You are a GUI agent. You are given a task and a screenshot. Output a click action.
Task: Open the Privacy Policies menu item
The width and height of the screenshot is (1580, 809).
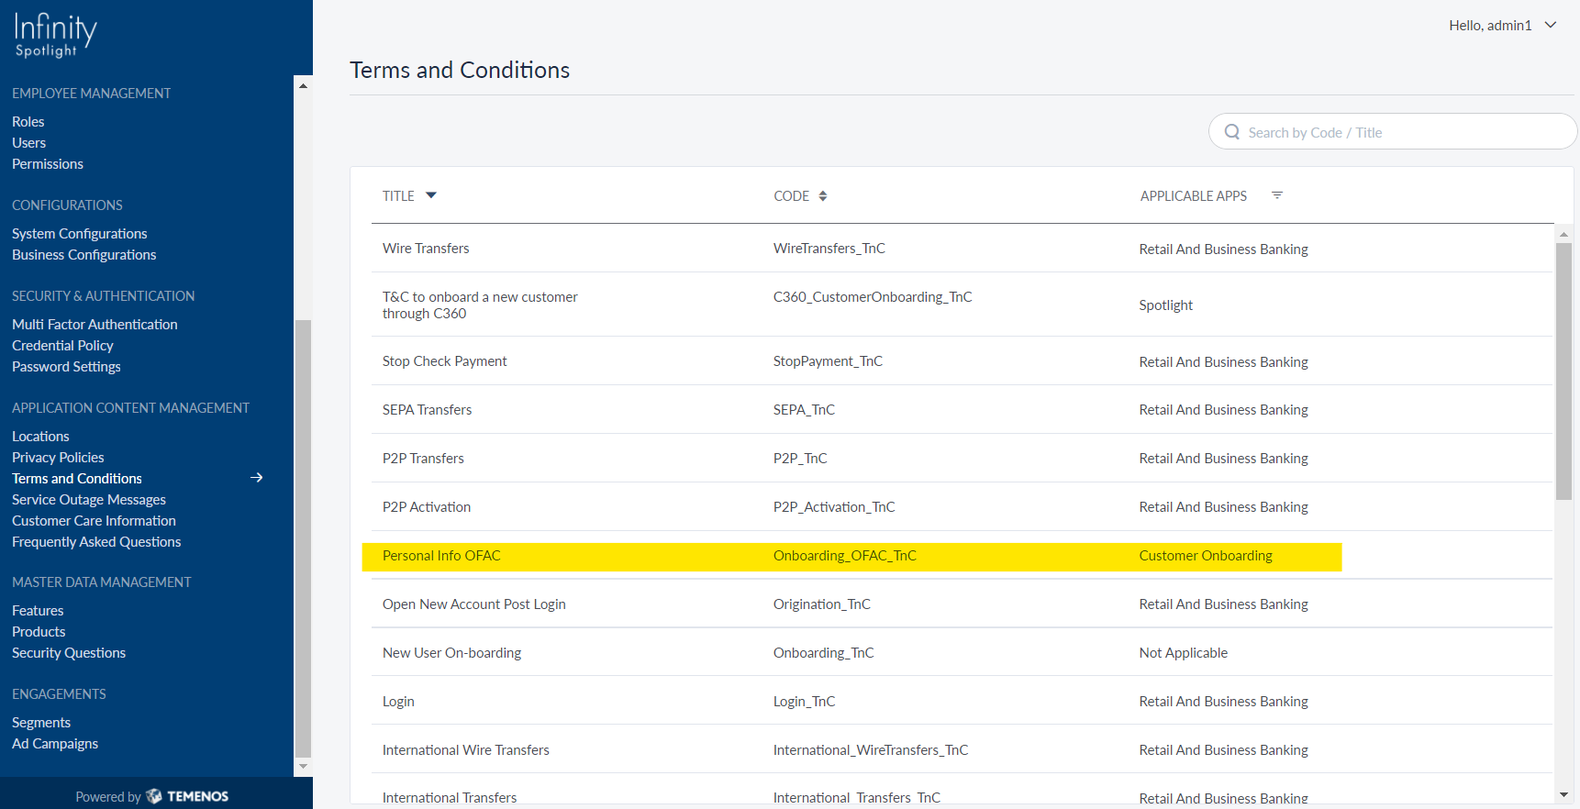[x=58, y=457]
